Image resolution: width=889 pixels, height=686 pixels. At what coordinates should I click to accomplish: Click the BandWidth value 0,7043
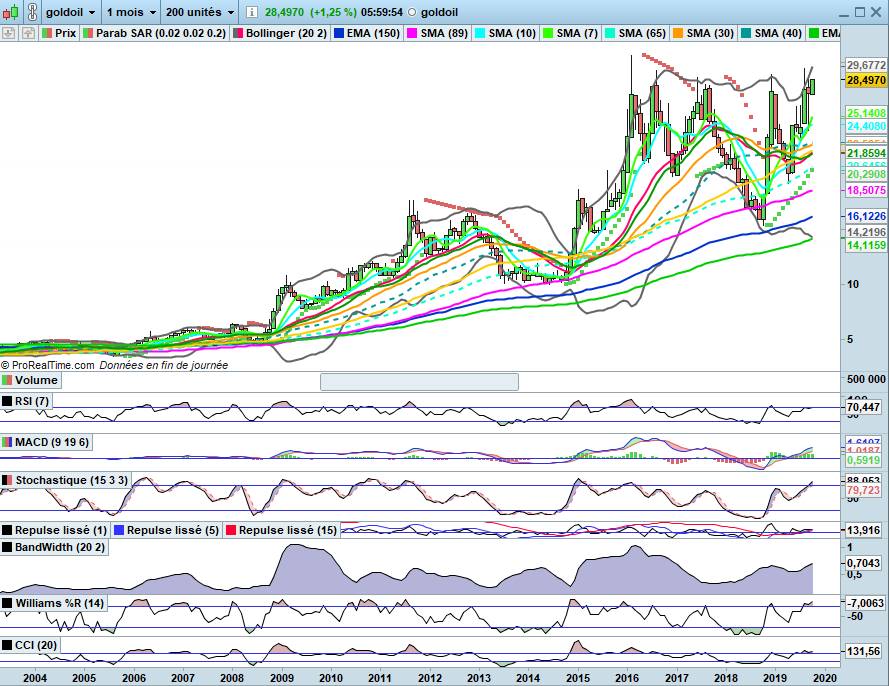pos(863,563)
